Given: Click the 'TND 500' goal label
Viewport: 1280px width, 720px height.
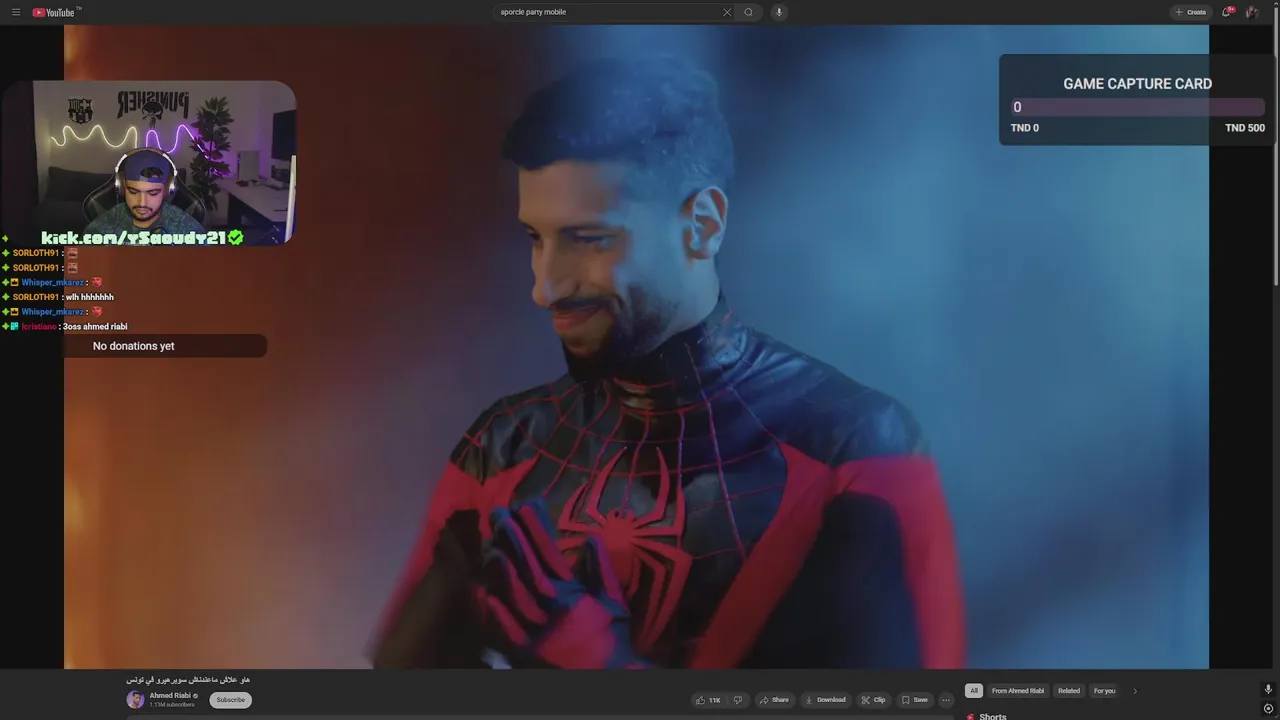Looking at the screenshot, I should (1245, 128).
